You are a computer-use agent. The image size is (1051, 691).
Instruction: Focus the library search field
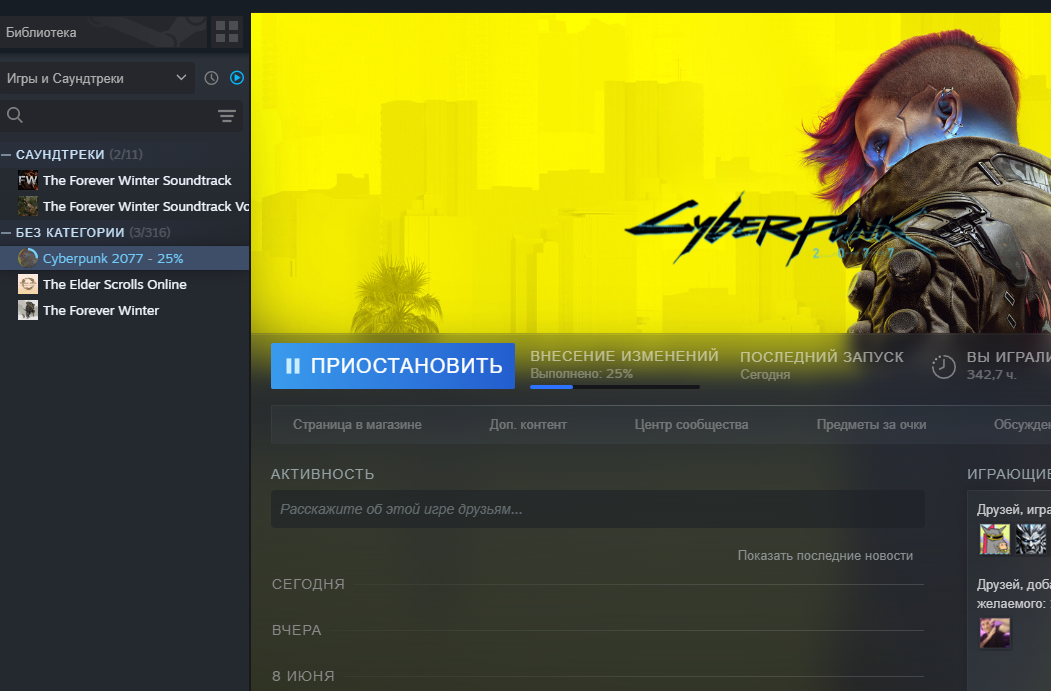pyautogui.click(x=121, y=115)
